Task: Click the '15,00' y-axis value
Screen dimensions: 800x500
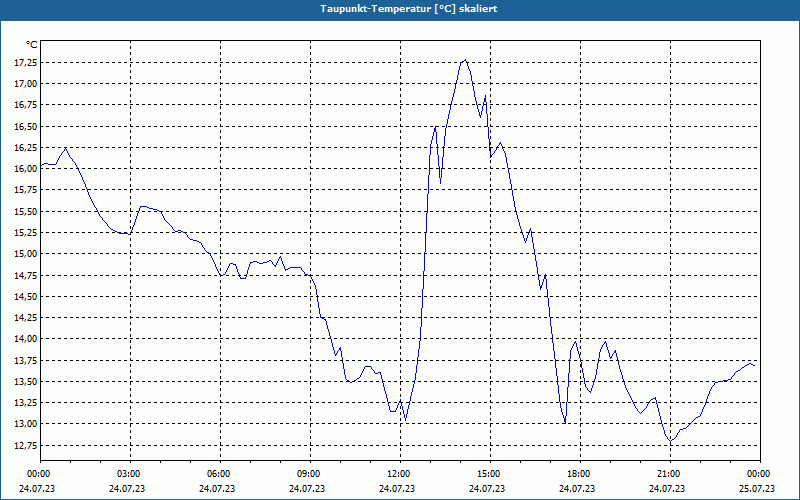Action: coord(28,254)
